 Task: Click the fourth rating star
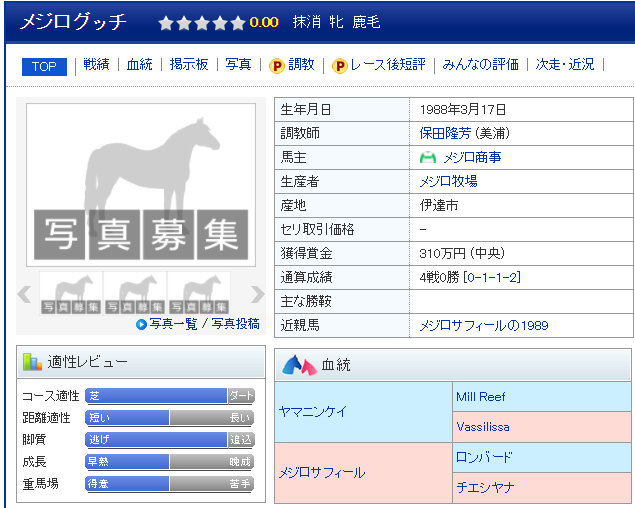pos(220,23)
